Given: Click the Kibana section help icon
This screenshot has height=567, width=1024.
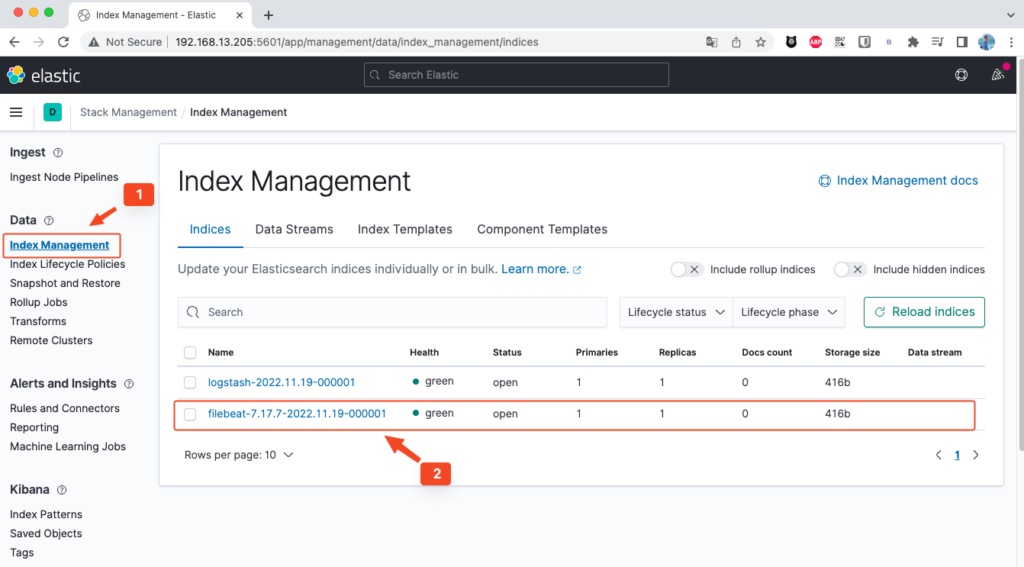Looking at the screenshot, I should point(61,490).
